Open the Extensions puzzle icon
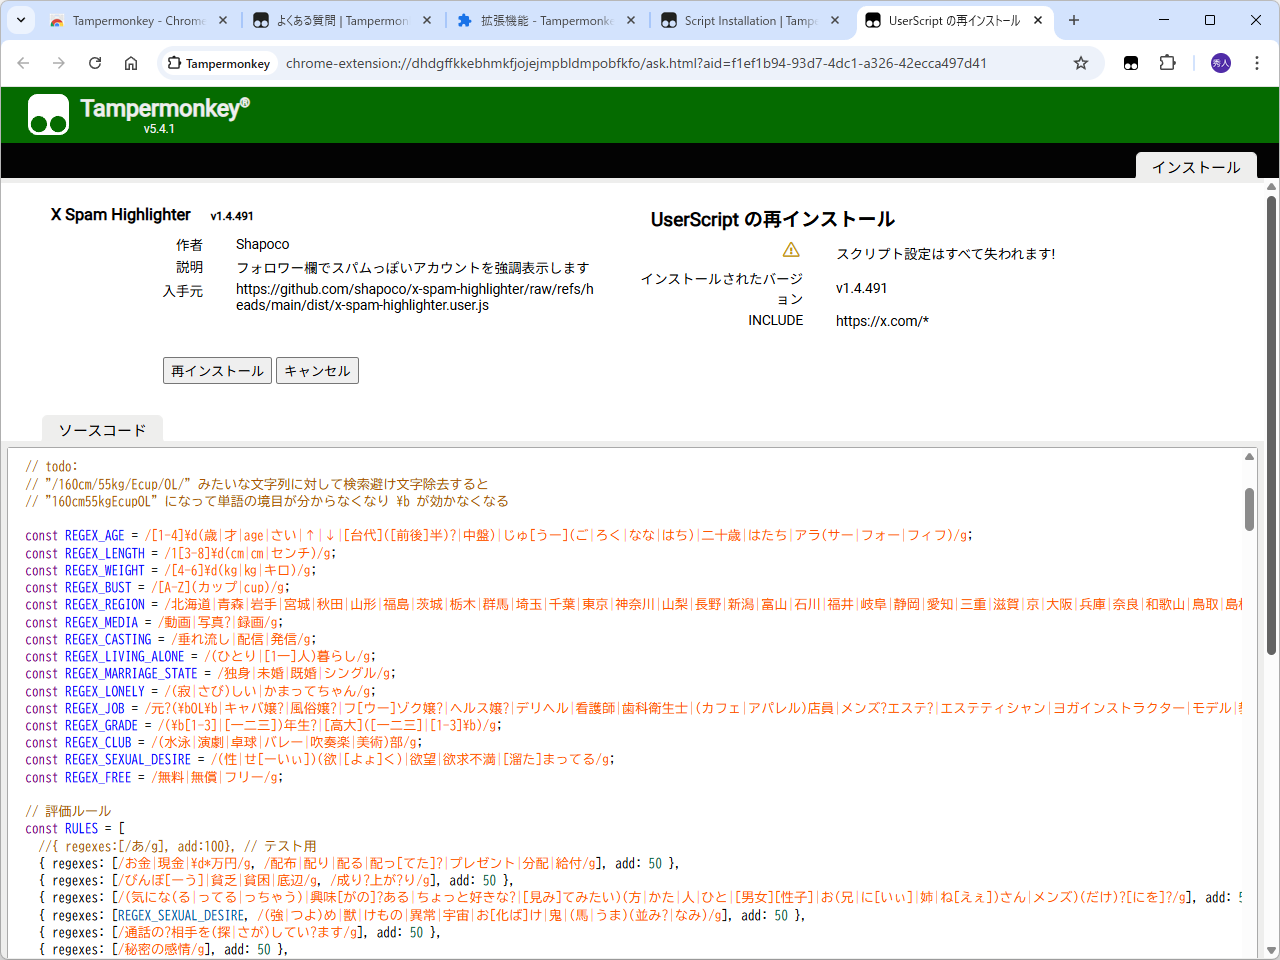This screenshot has height=960, width=1280. coord(1167,62)
